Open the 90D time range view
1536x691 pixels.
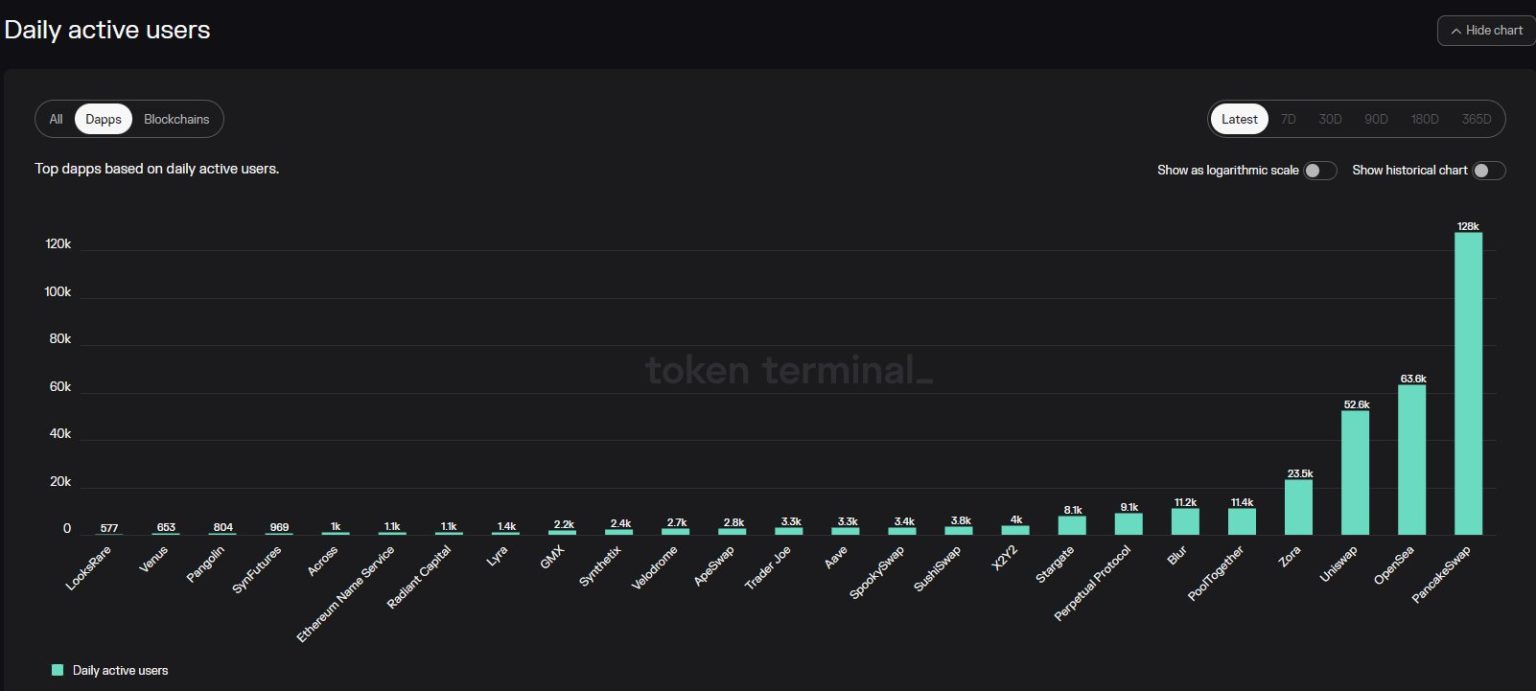click(x=1376, y=119)
